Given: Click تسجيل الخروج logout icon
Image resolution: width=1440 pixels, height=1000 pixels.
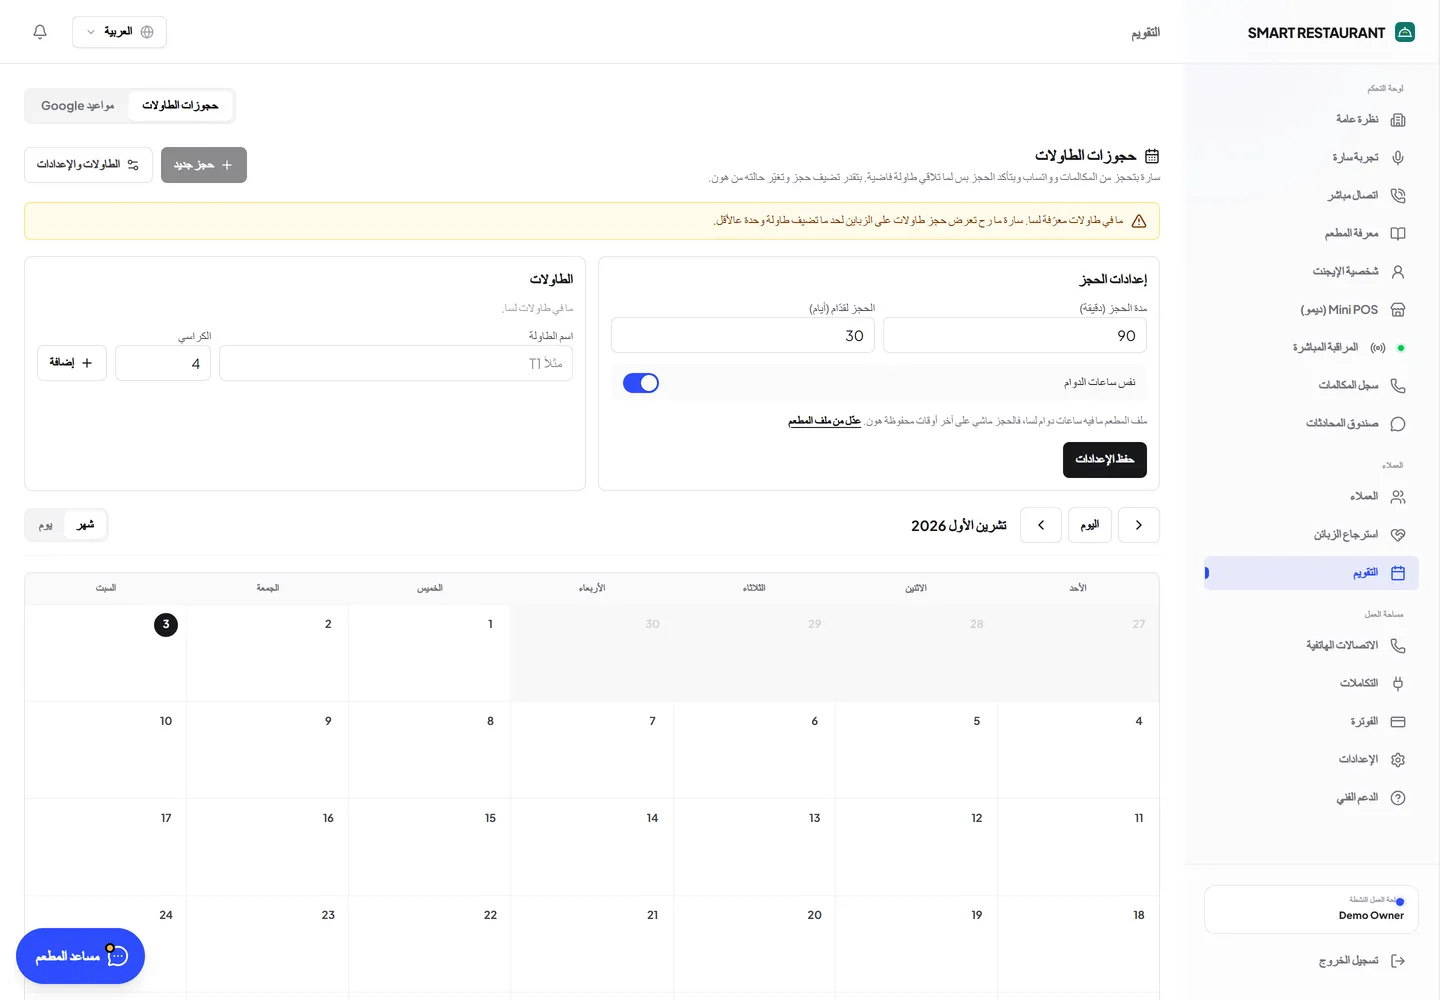Looking at the screenshot, I should (1398, 961).
